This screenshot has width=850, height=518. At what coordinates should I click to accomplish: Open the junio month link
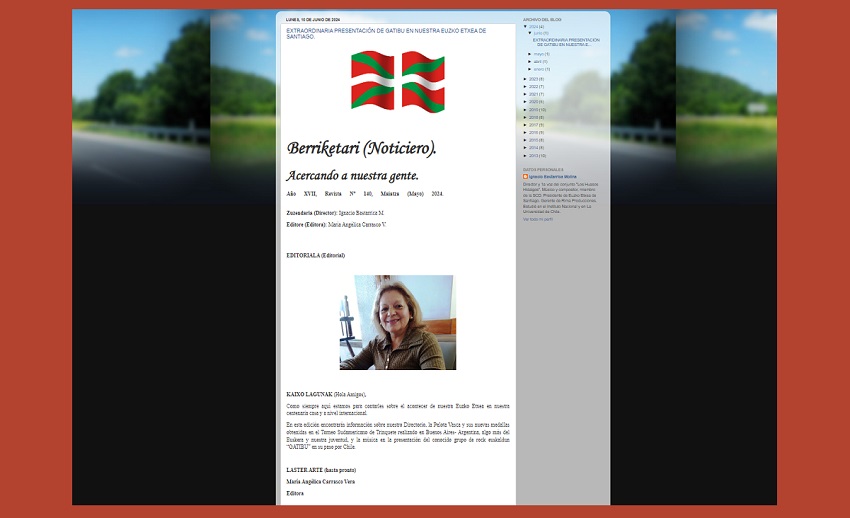[538, 33]
